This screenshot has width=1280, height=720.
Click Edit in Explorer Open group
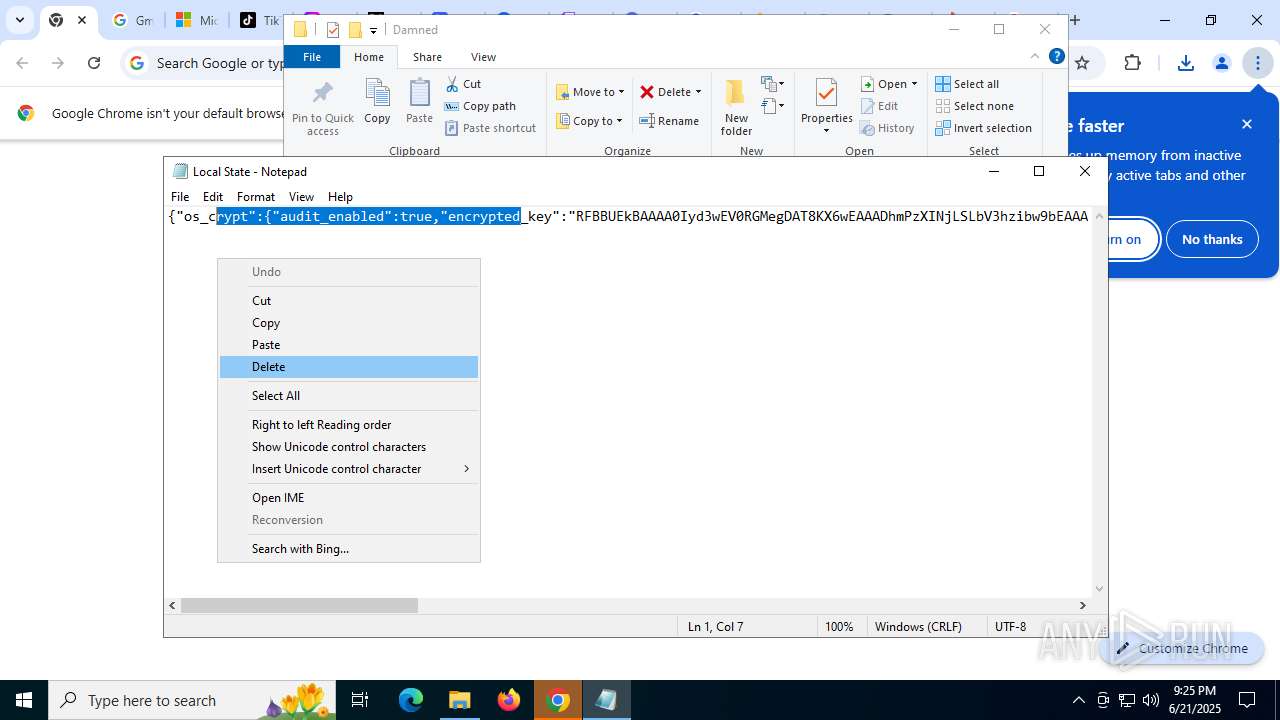(x=880, y=106)
